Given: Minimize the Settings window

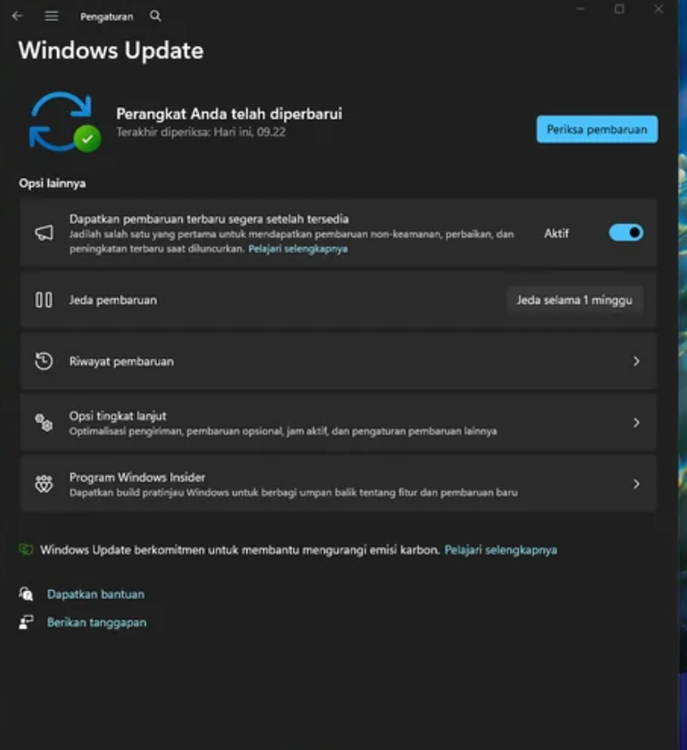Looking at the screenshot, I should point(580,9).
